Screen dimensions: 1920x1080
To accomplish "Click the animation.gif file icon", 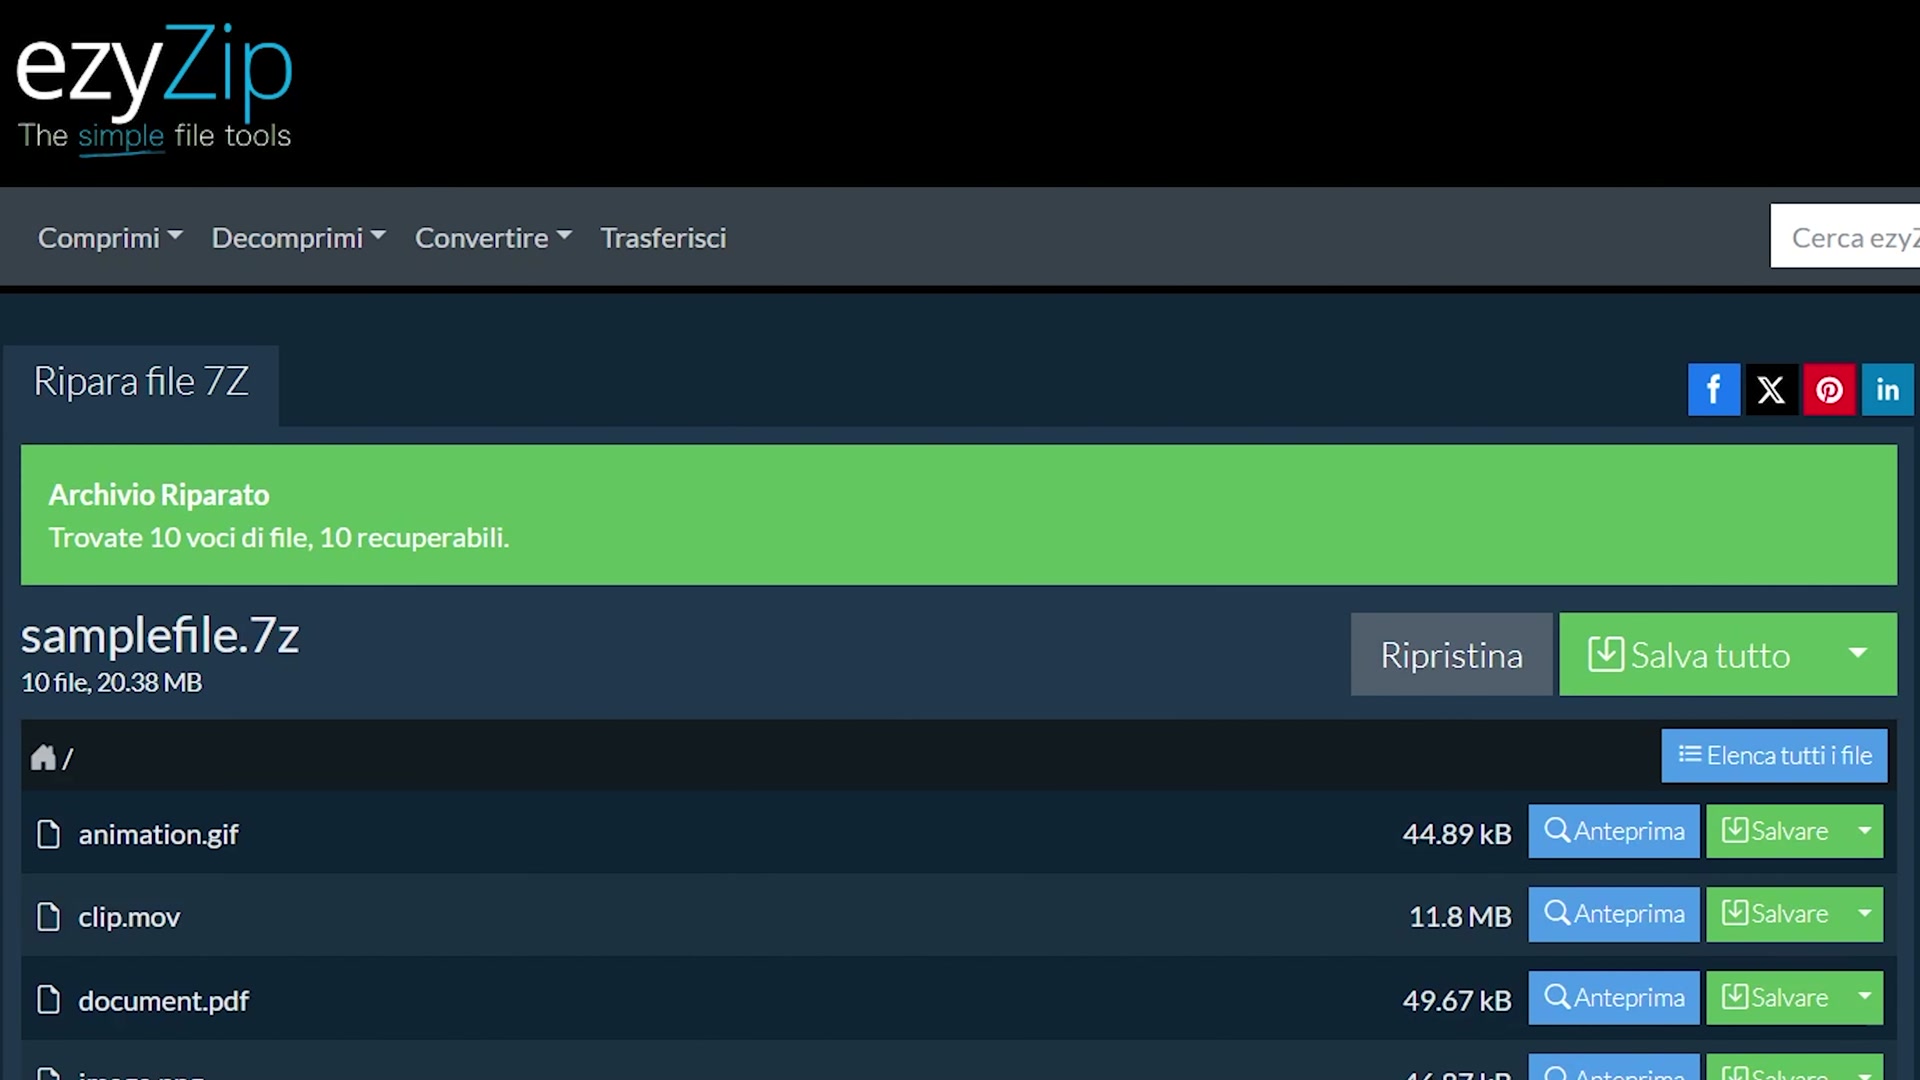I will (48, 834).
